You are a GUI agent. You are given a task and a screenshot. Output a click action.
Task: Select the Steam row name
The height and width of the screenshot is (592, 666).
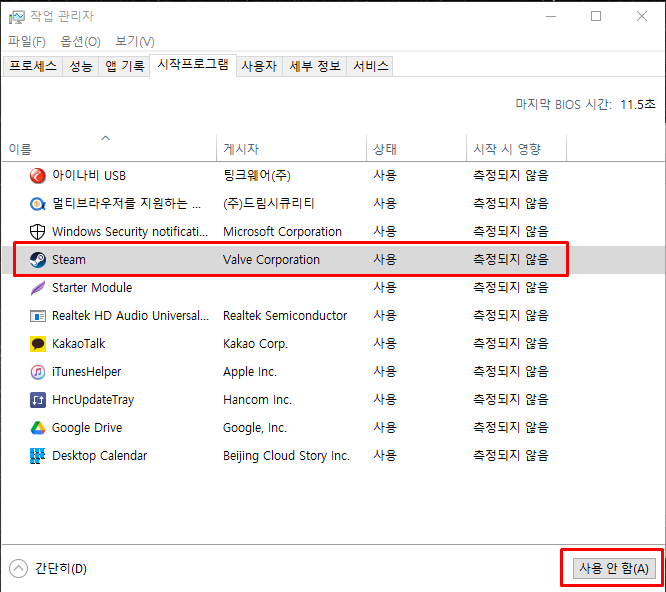(x=69, y=259)
